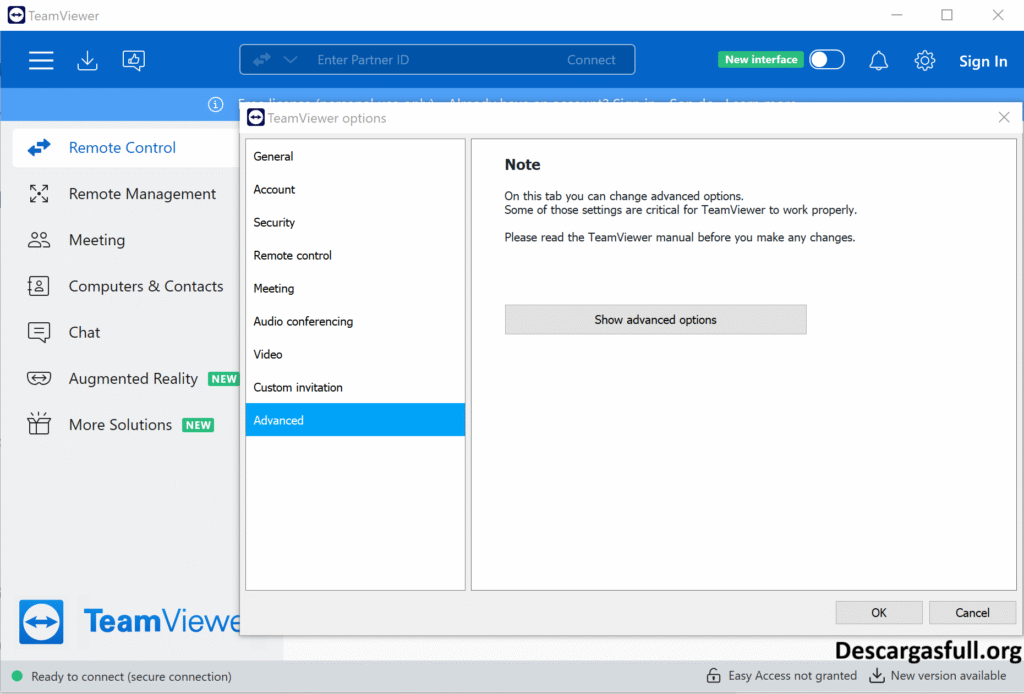Open the Chat panel icon
This screenshot has width=1024, height=694.
tap(37, 331)
